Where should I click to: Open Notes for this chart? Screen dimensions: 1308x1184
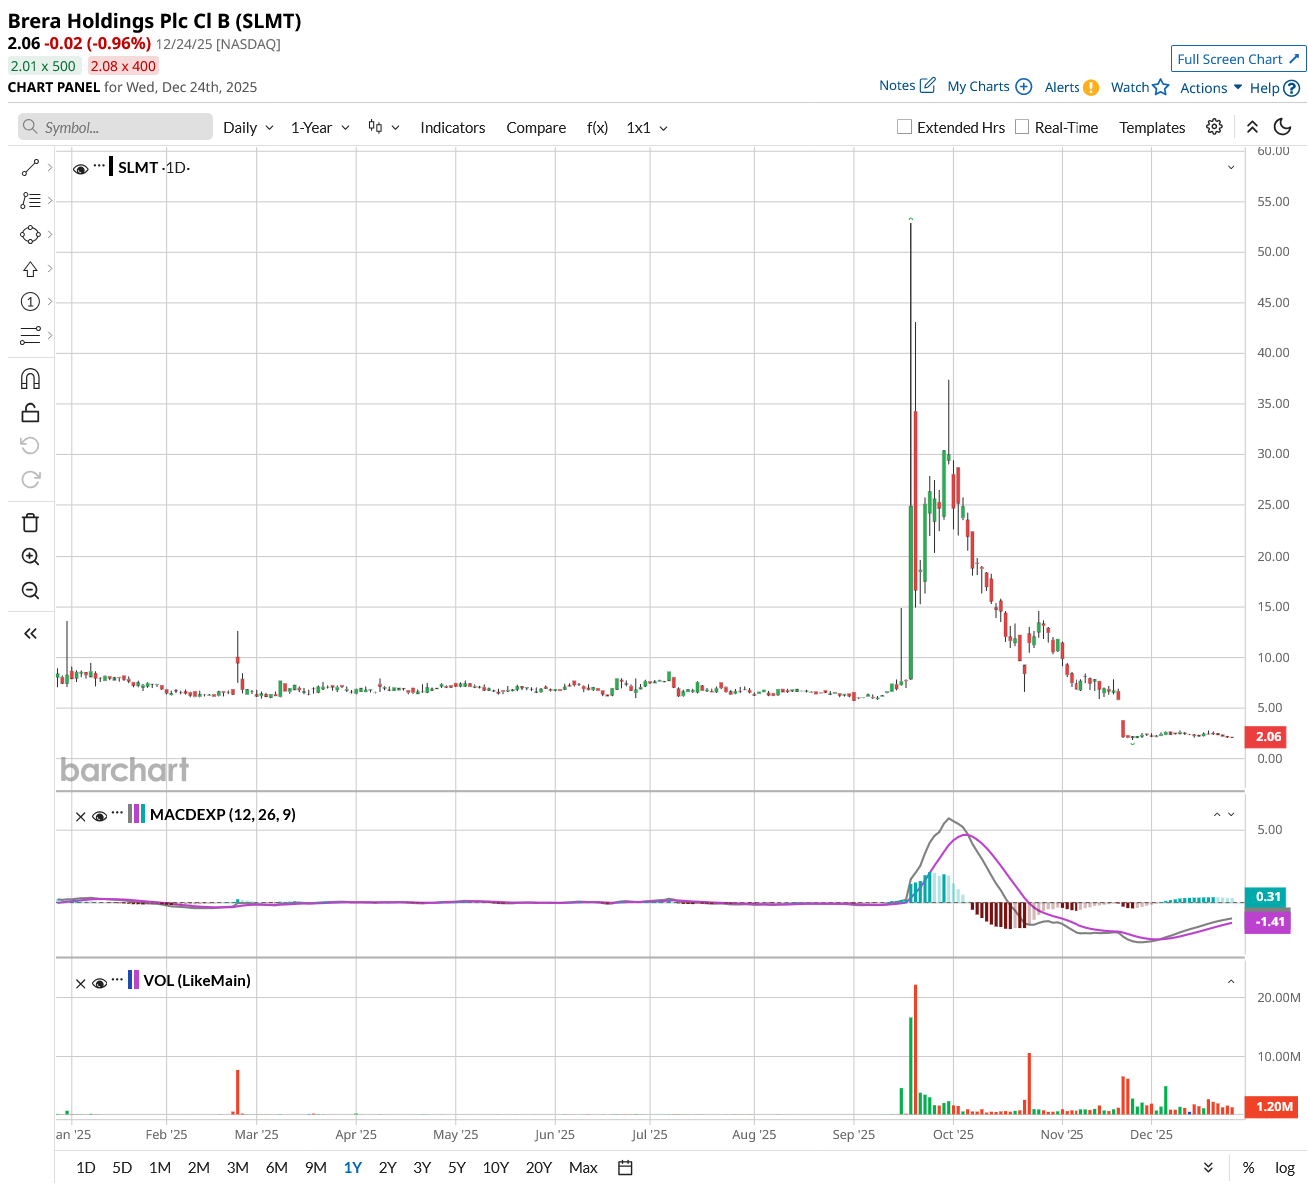pos(907,86)
